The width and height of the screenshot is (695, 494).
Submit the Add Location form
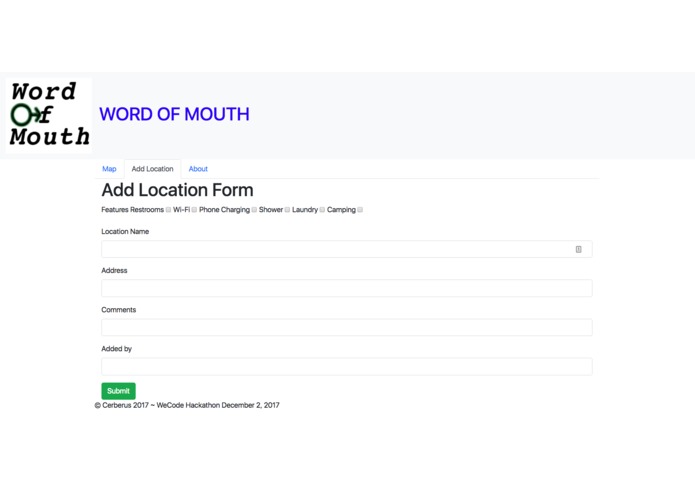point(118,391)
